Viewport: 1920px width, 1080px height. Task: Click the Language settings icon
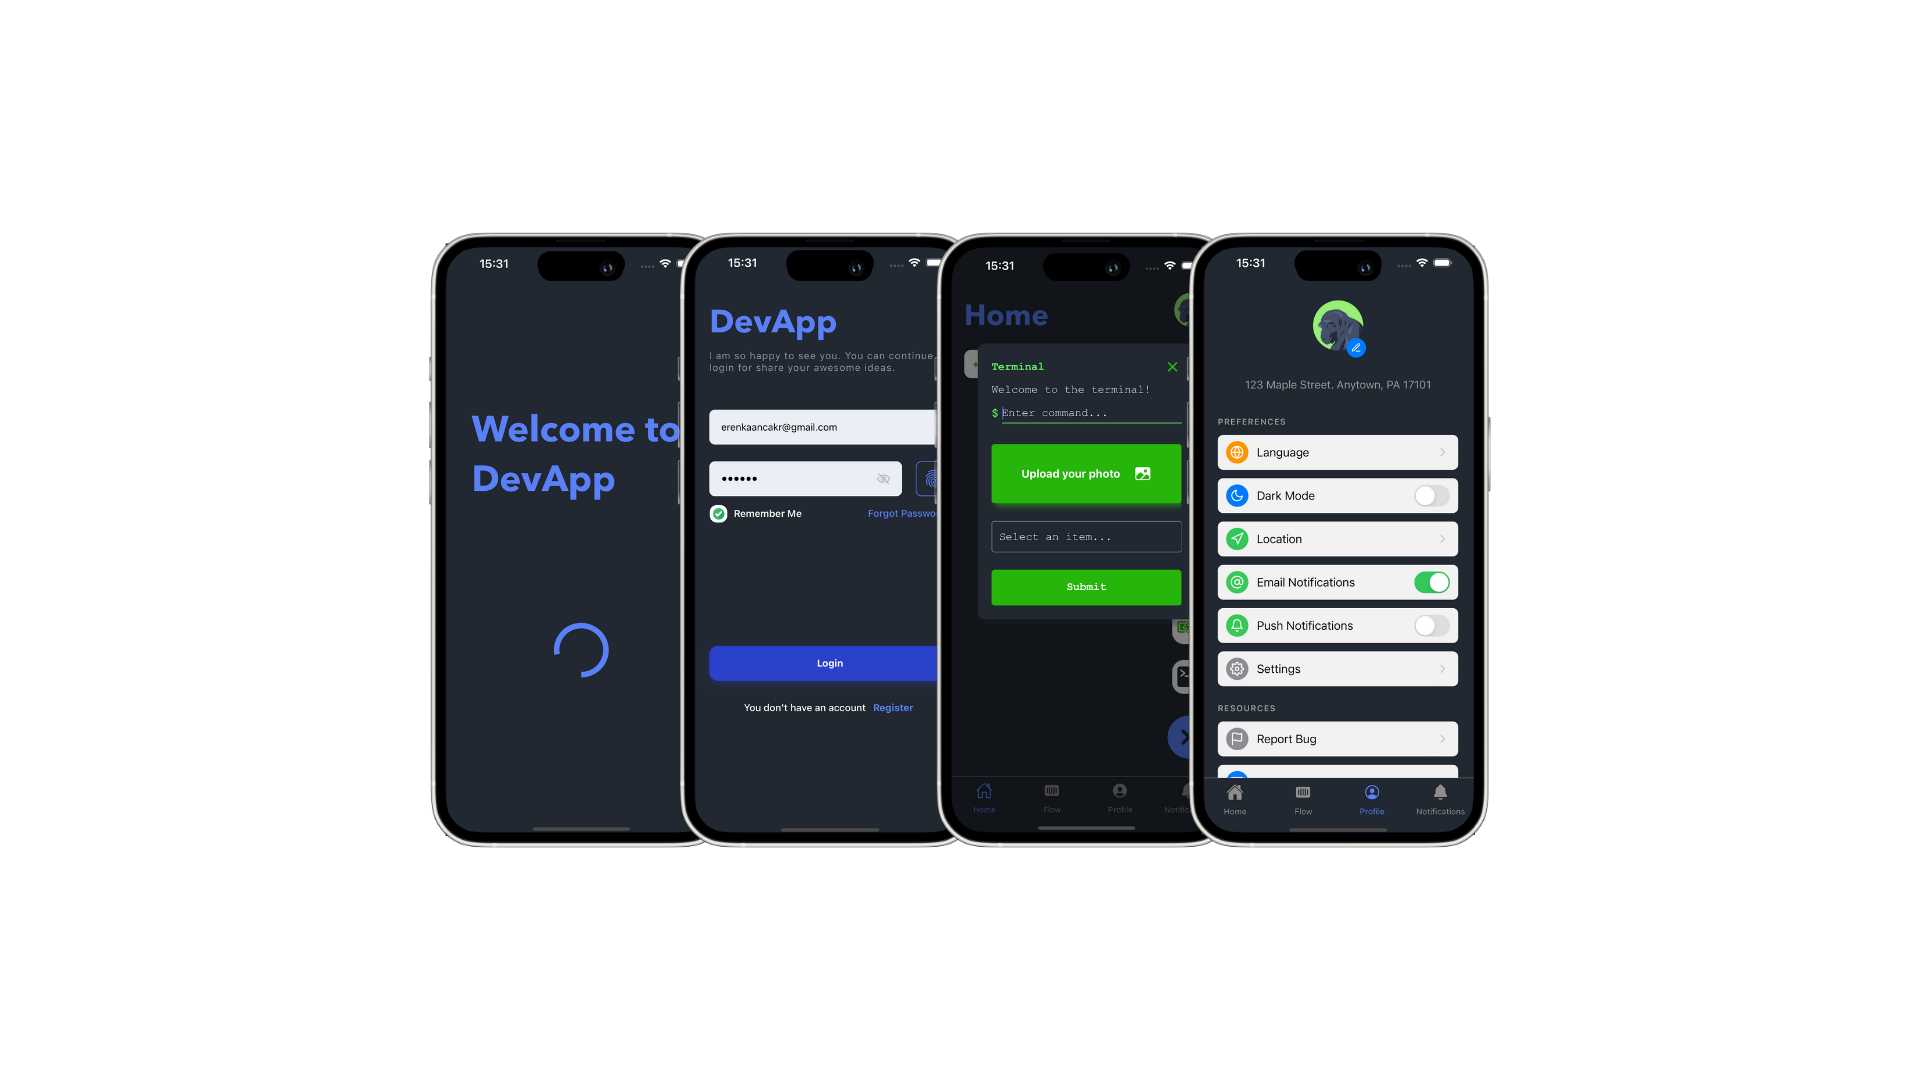coord(1236,451)
